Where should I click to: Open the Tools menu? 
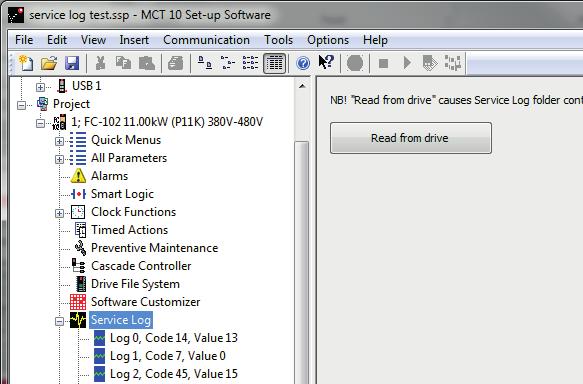278,40
